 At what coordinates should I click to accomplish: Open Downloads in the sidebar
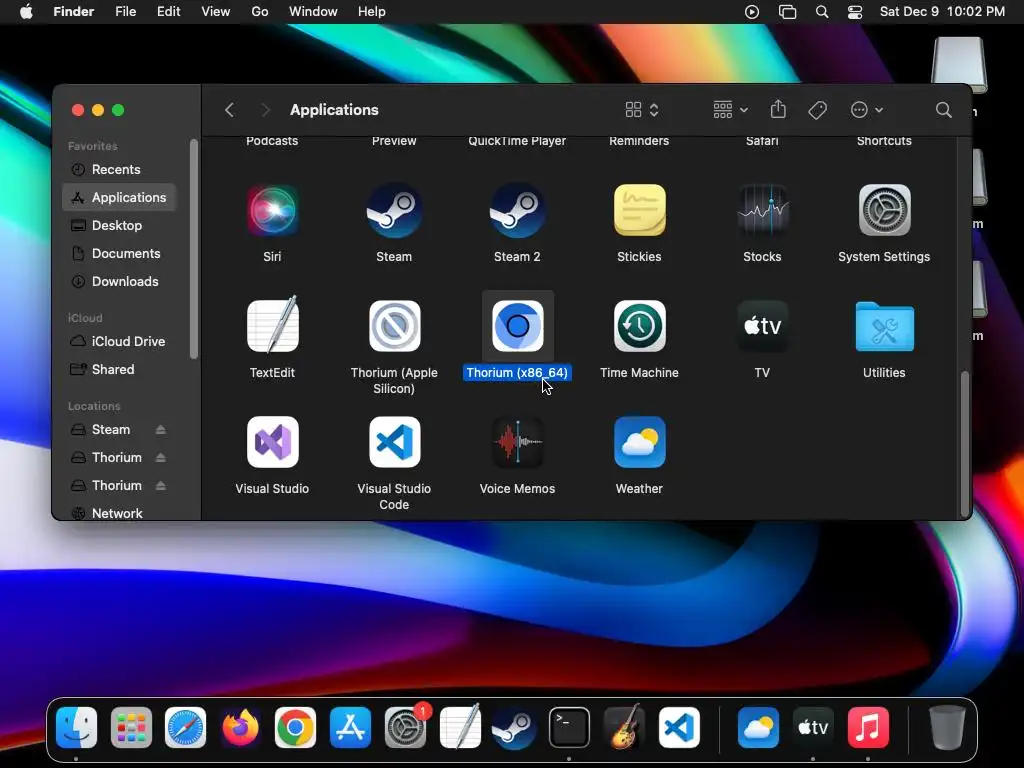tap(119, 281)
